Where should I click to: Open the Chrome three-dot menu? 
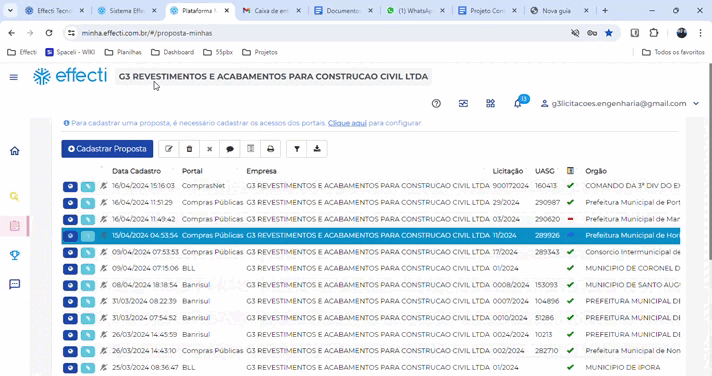click(700, 33)
